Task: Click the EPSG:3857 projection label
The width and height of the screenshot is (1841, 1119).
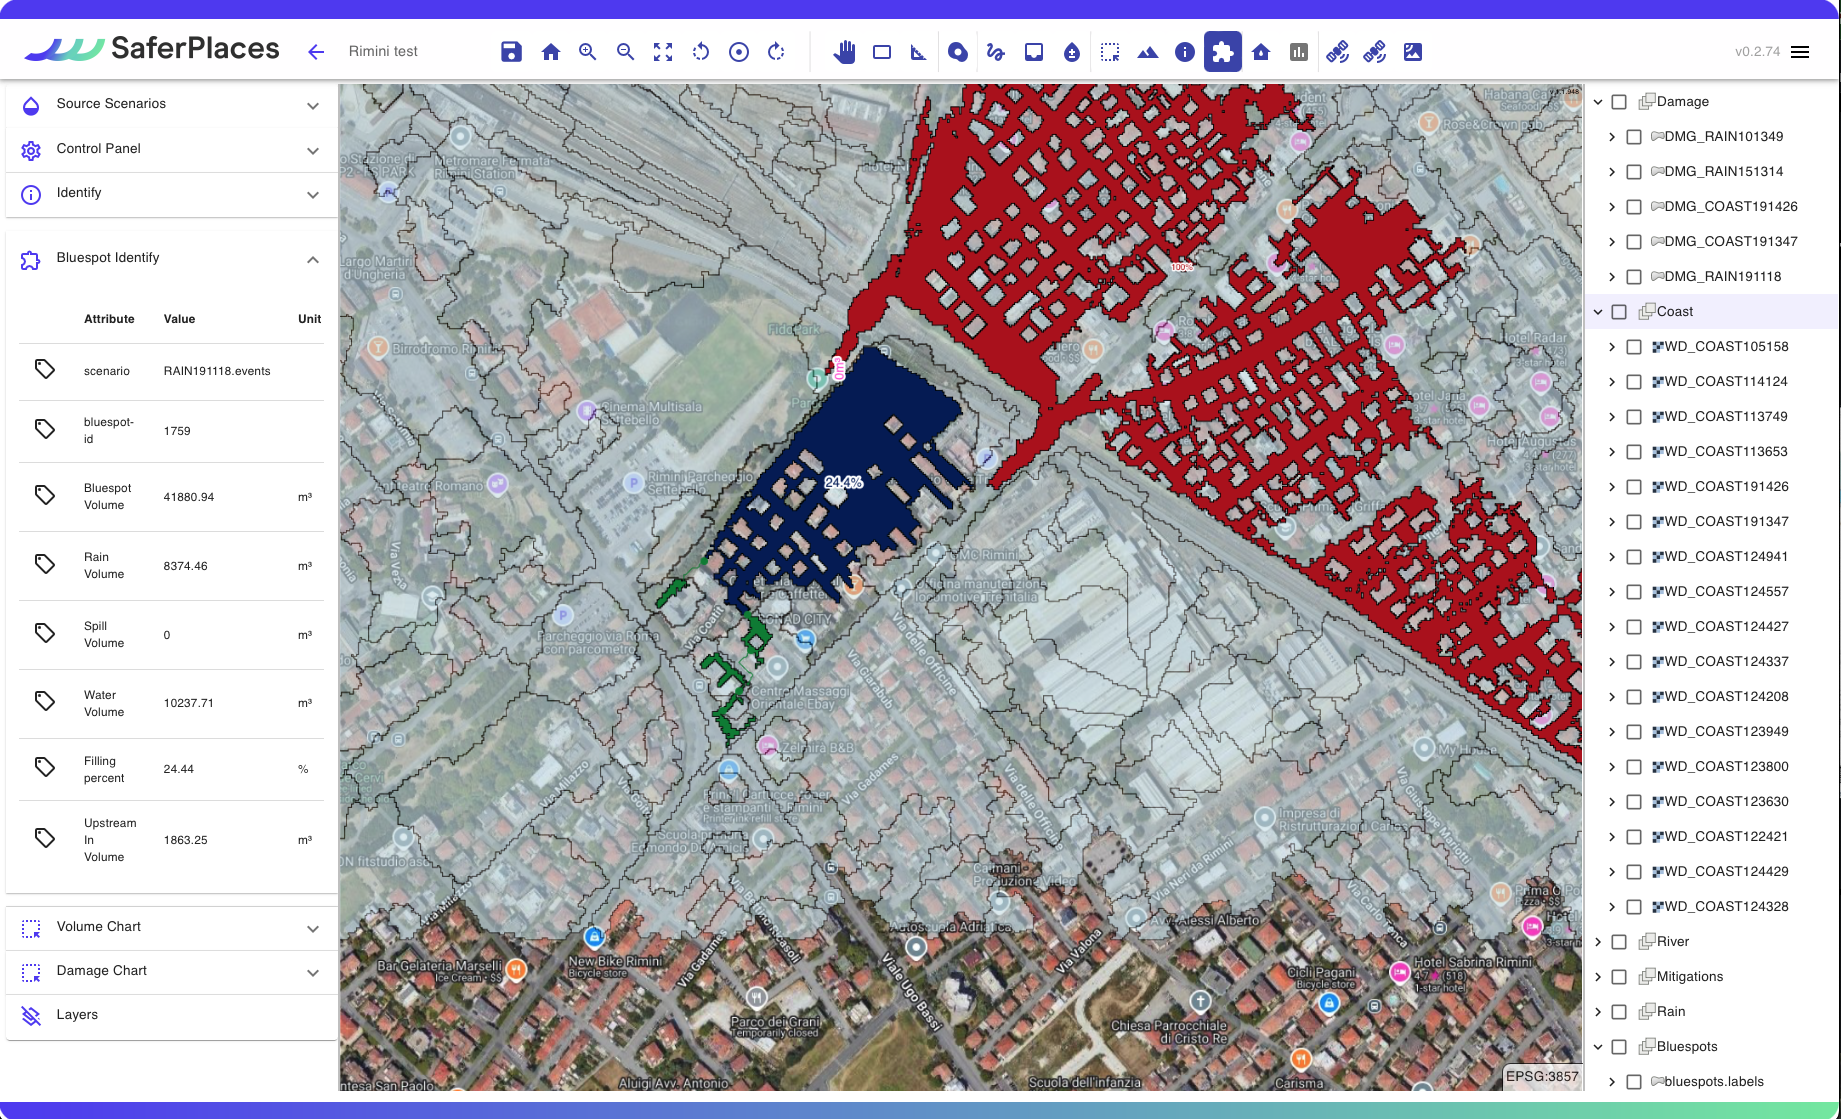Action: pyautogui.click(x=1542, y=1077)
